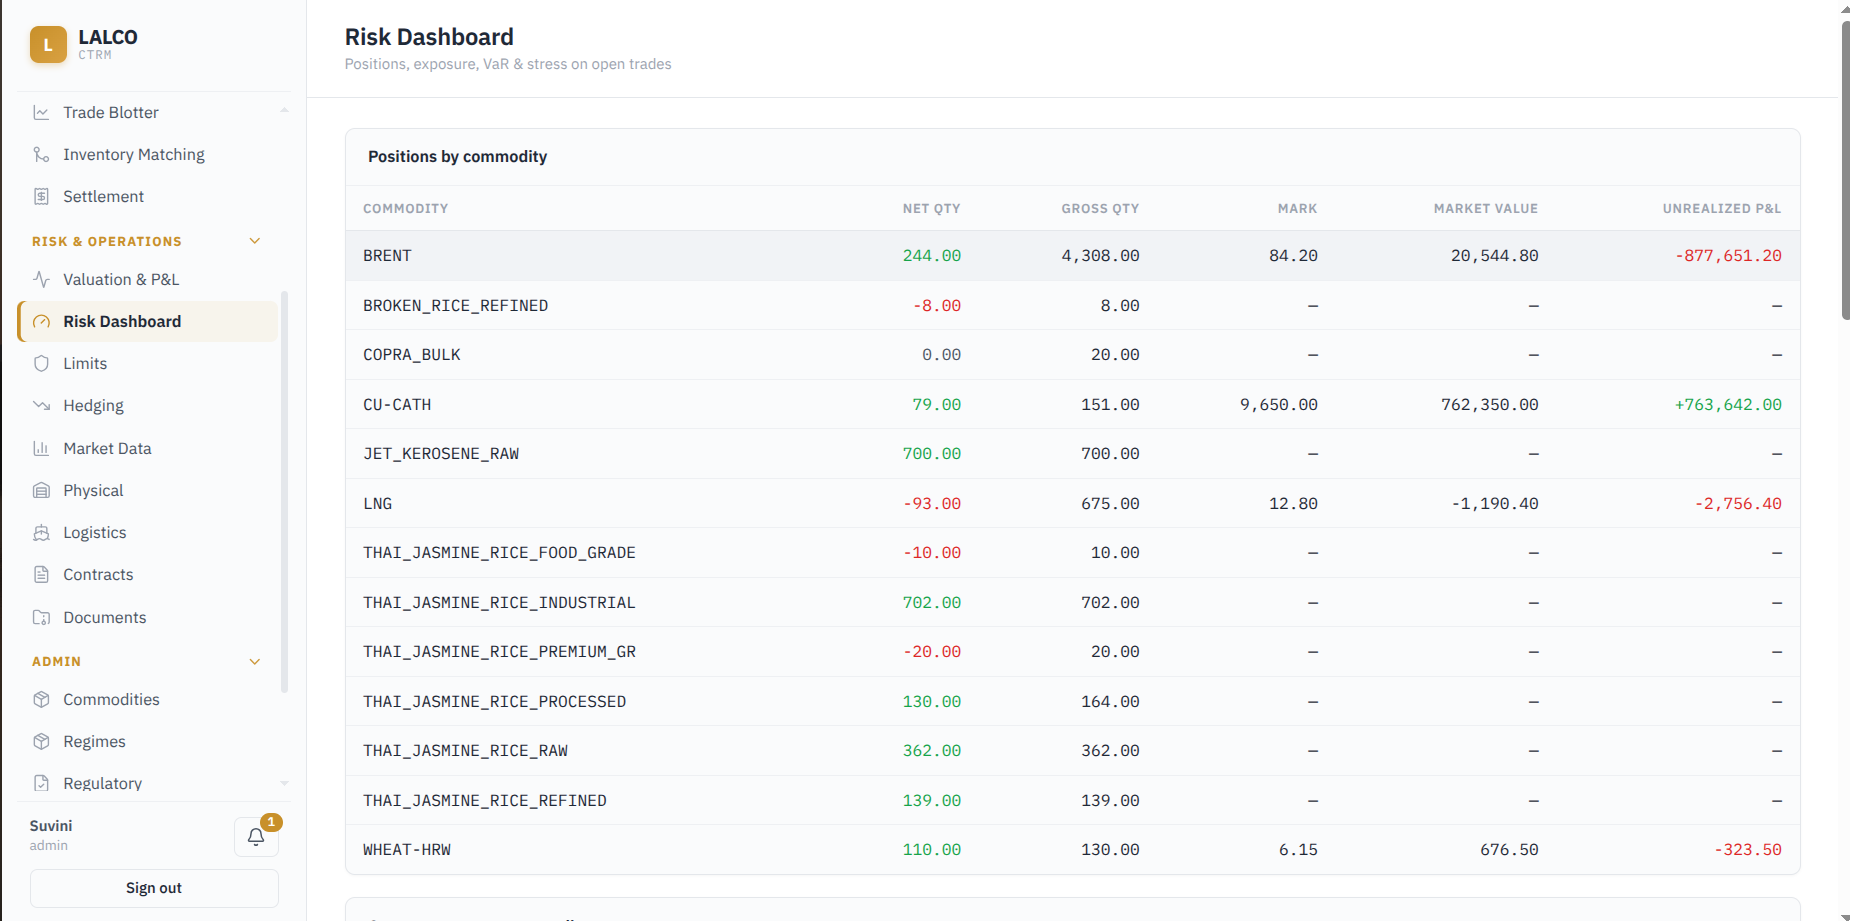
Task: Go to Inventory Matching
Action: [x=148, y=155]
